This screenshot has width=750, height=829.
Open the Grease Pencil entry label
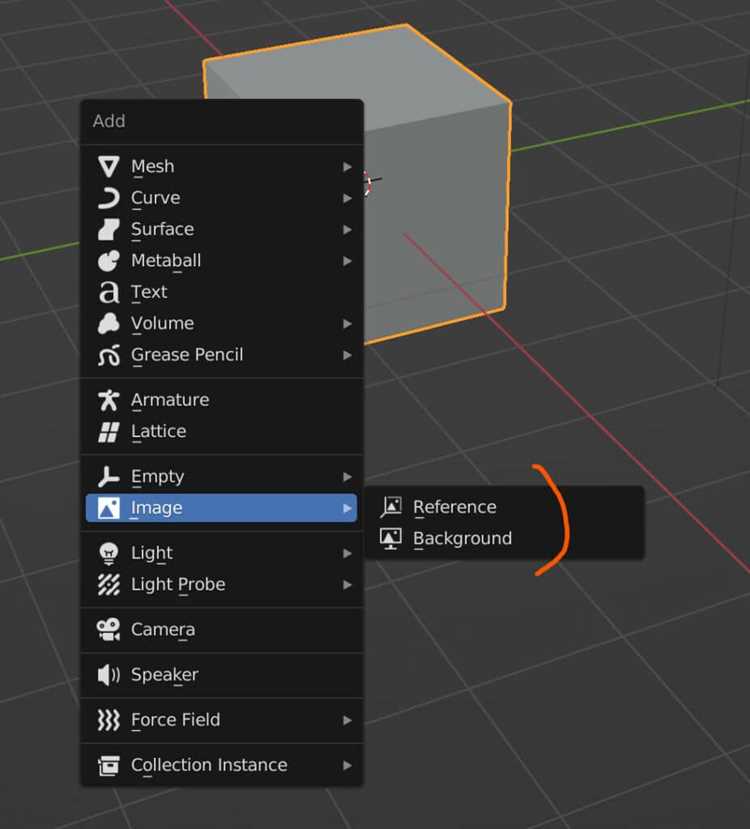coord(187,355)
